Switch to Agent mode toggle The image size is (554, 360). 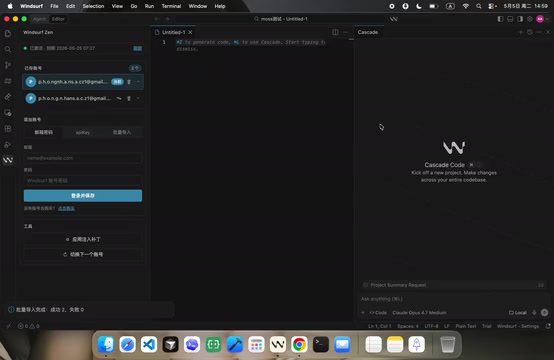pyautogui.click(x=39, y=19)
